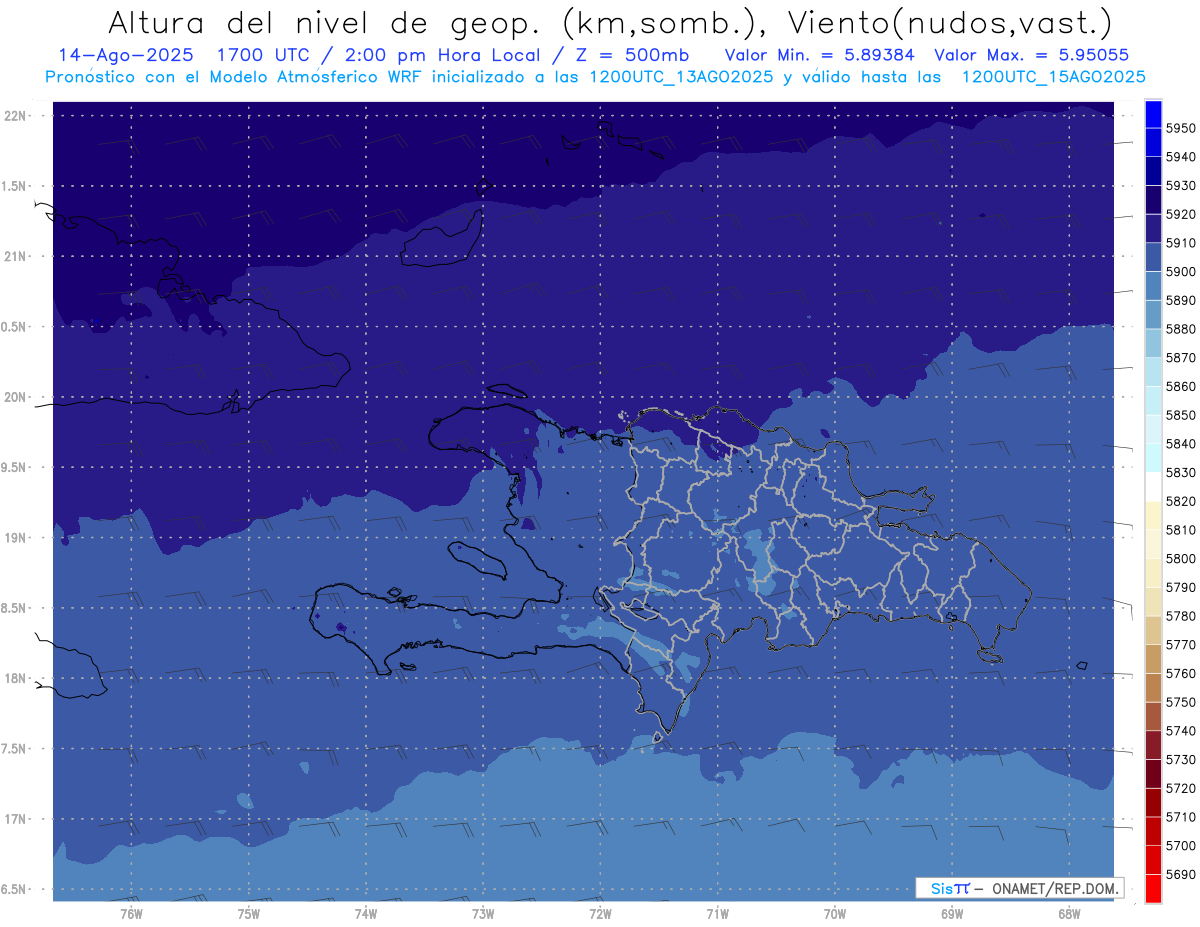The height and width of the screenshot is (927, 1200).
Task: Click the red legend swatch below 5690
Action: 1153,888
